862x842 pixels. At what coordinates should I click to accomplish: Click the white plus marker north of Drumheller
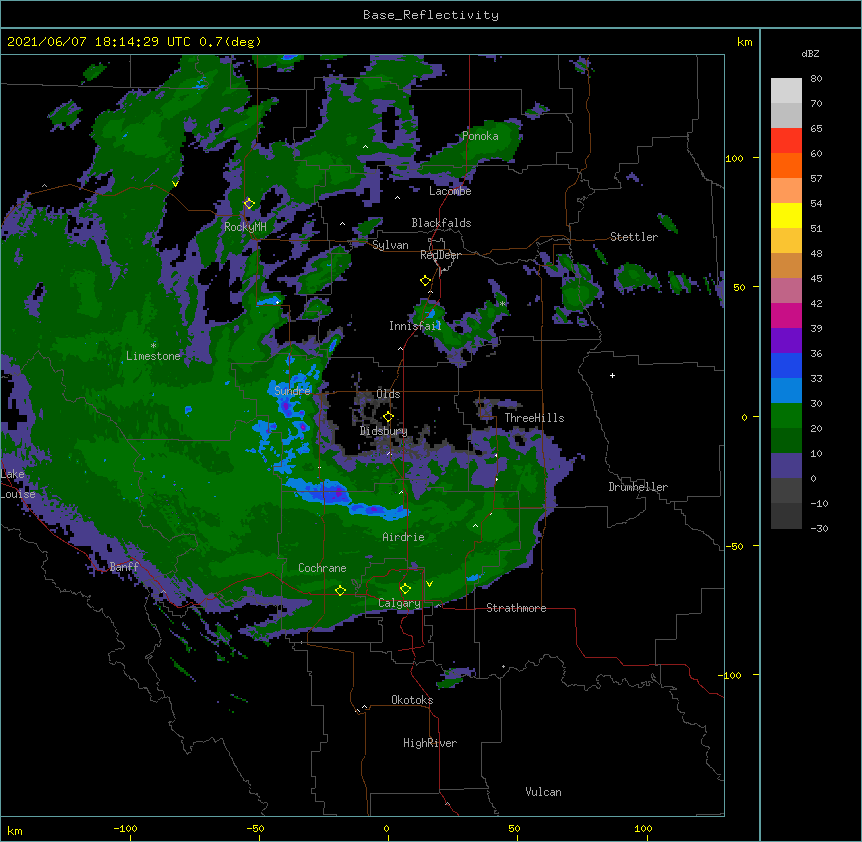pyautogui.click(x=612, y=375)
